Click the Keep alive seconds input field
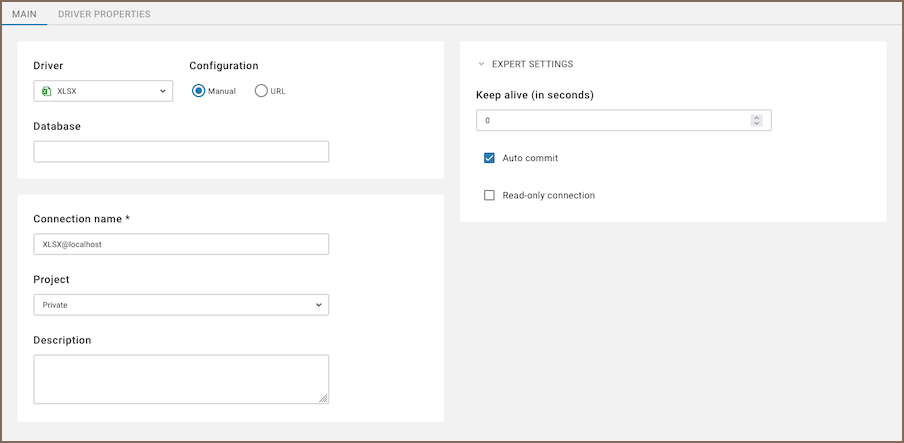904x443 pixels. (612, 121)
